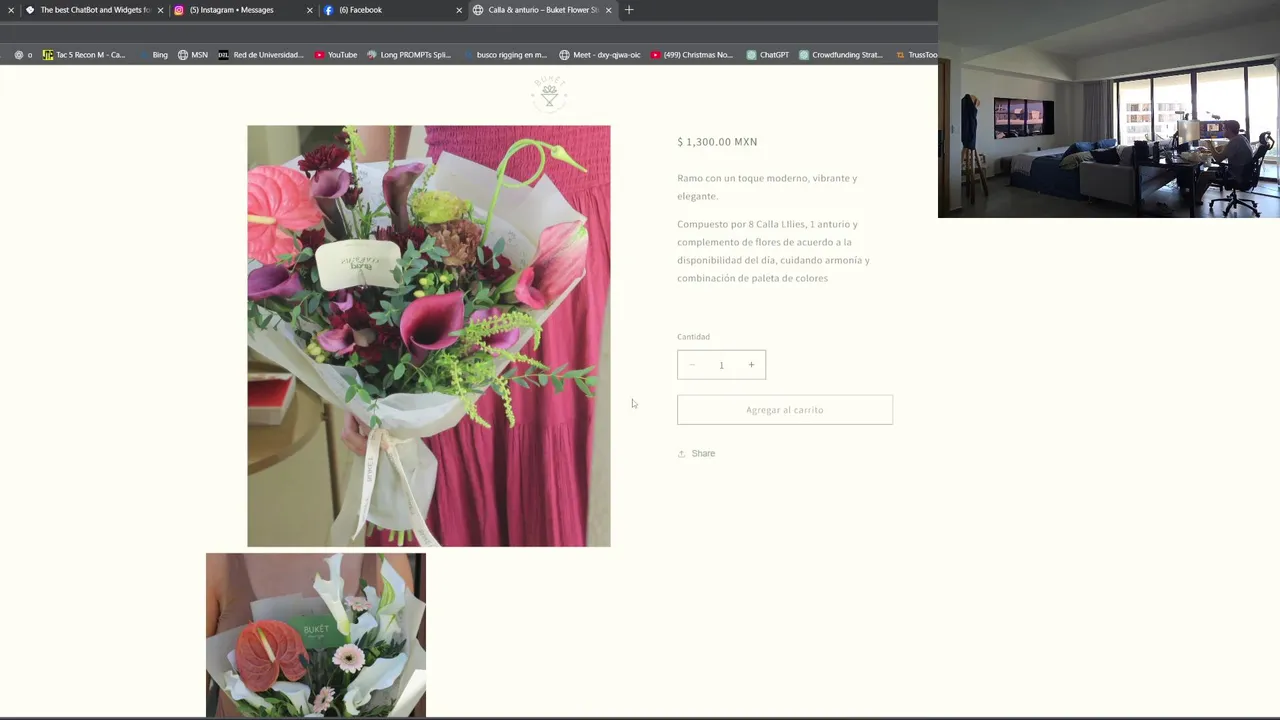
Task: Open the ChatGPT bookmark
Action: coord(768,55)
